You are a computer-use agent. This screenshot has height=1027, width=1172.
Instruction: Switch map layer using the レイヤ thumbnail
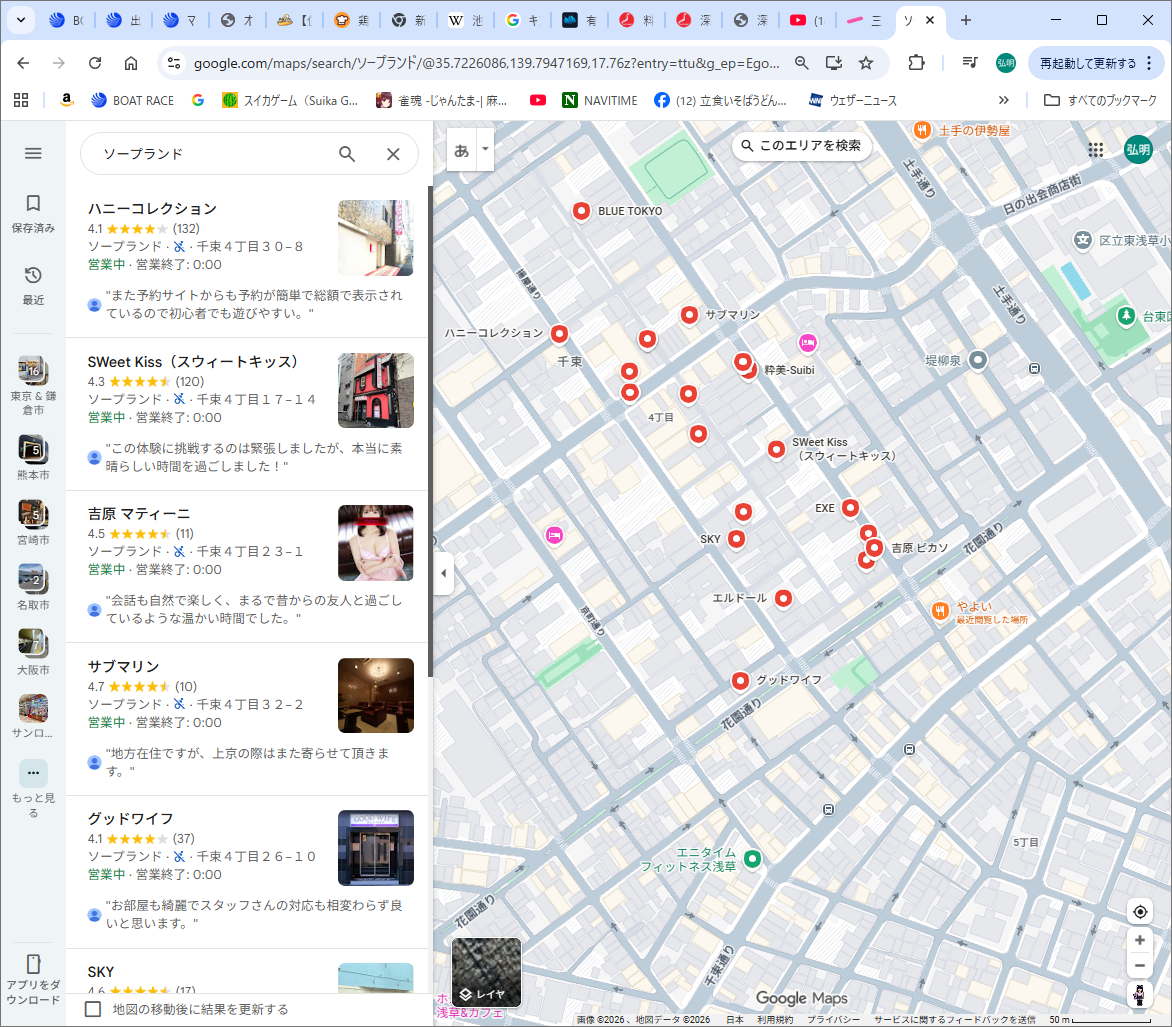pos(486,972)
